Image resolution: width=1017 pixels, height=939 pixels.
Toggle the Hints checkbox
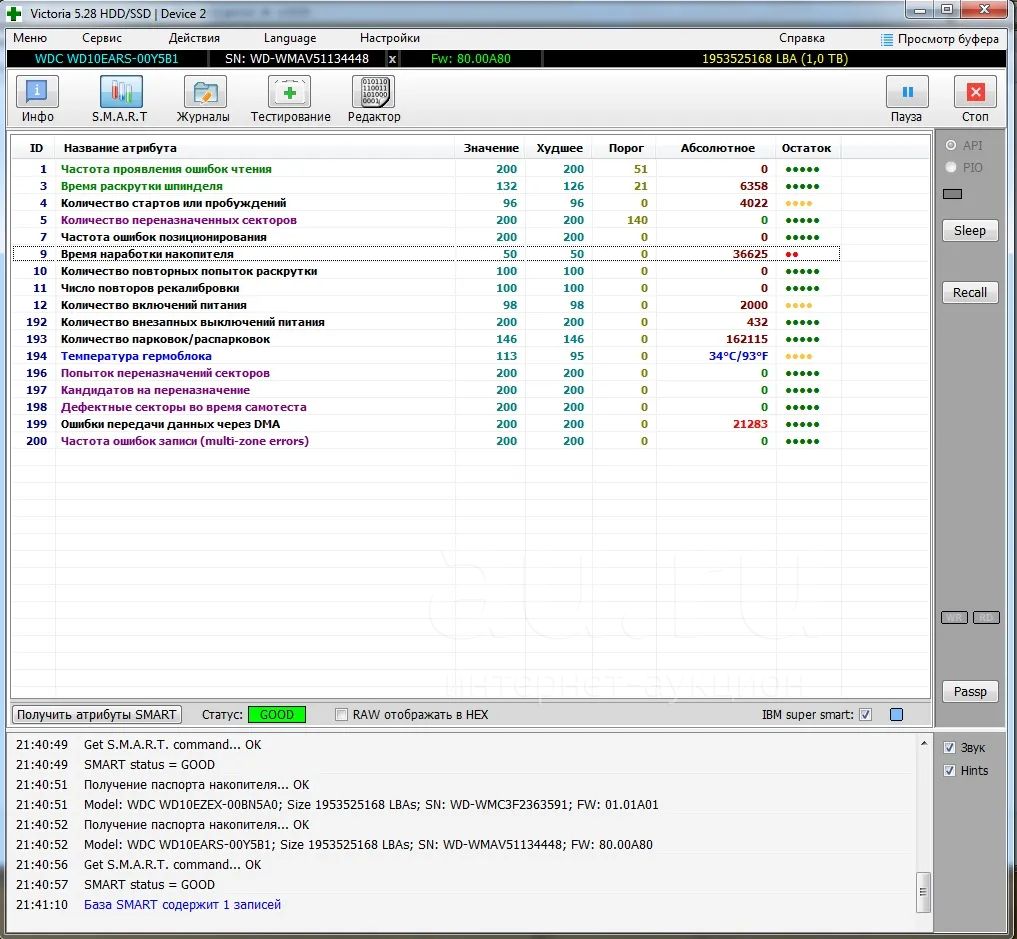coord(950,770)
